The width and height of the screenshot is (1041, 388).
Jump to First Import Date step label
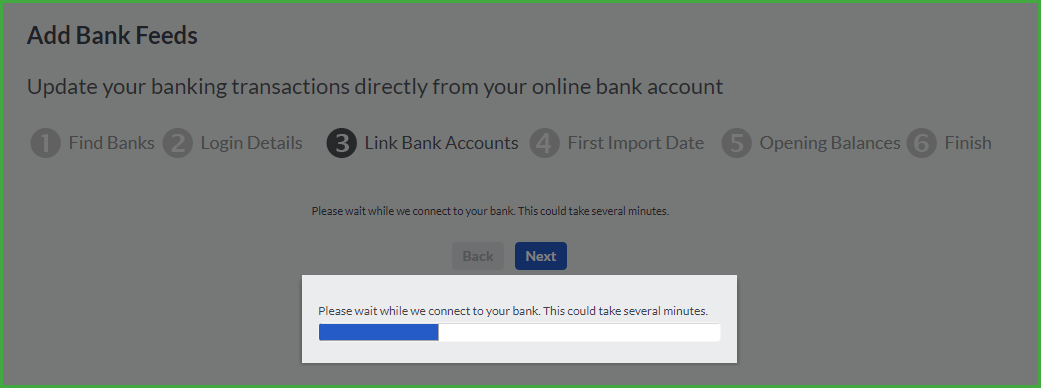[x=635, y=143]
